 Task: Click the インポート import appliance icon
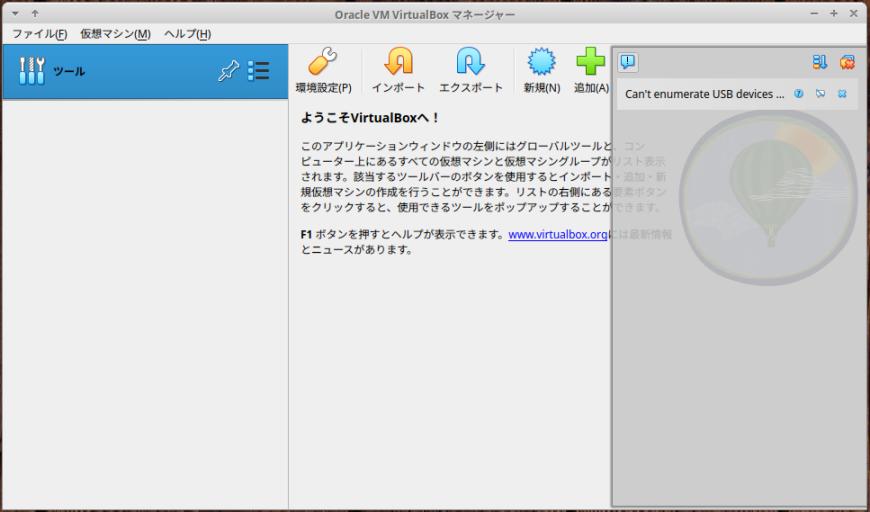point(398,70)
